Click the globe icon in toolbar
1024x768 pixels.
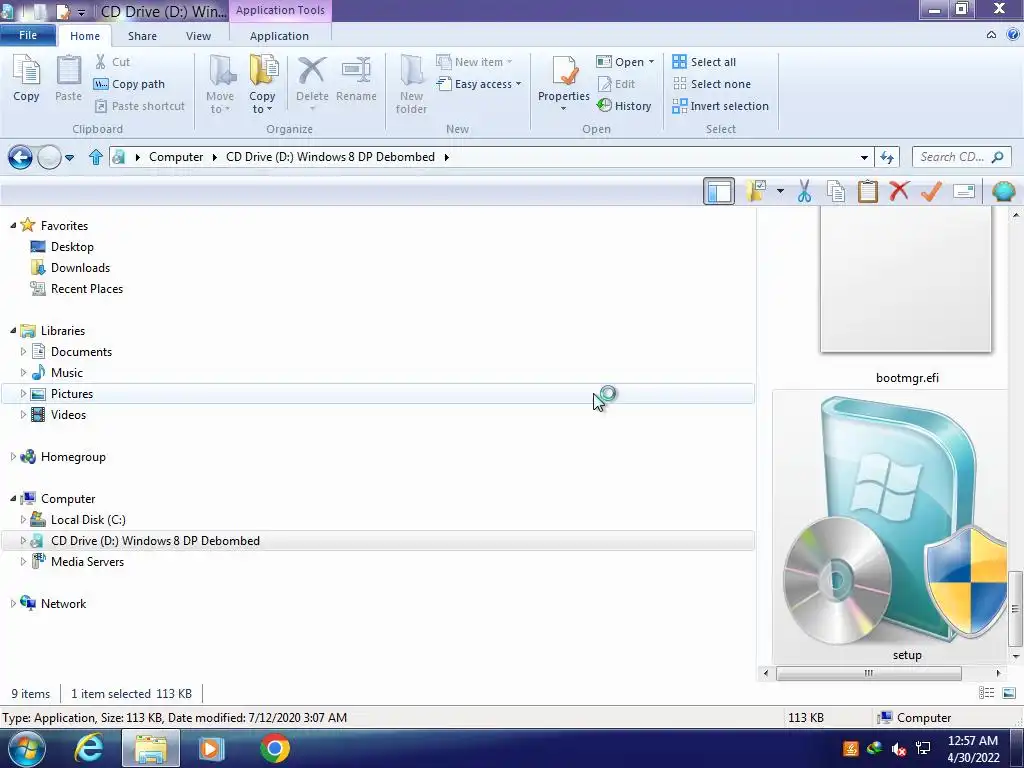[x=1003, y=191]
